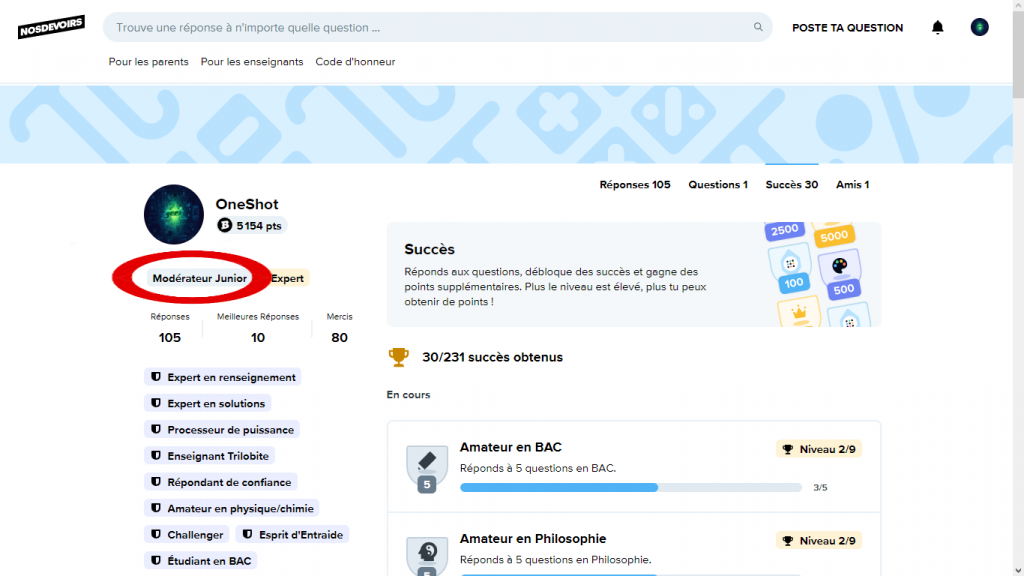Screen dimensions: 1024x576
Task: Click the Réponses 105 stat
Action: (x=170, y=328)
